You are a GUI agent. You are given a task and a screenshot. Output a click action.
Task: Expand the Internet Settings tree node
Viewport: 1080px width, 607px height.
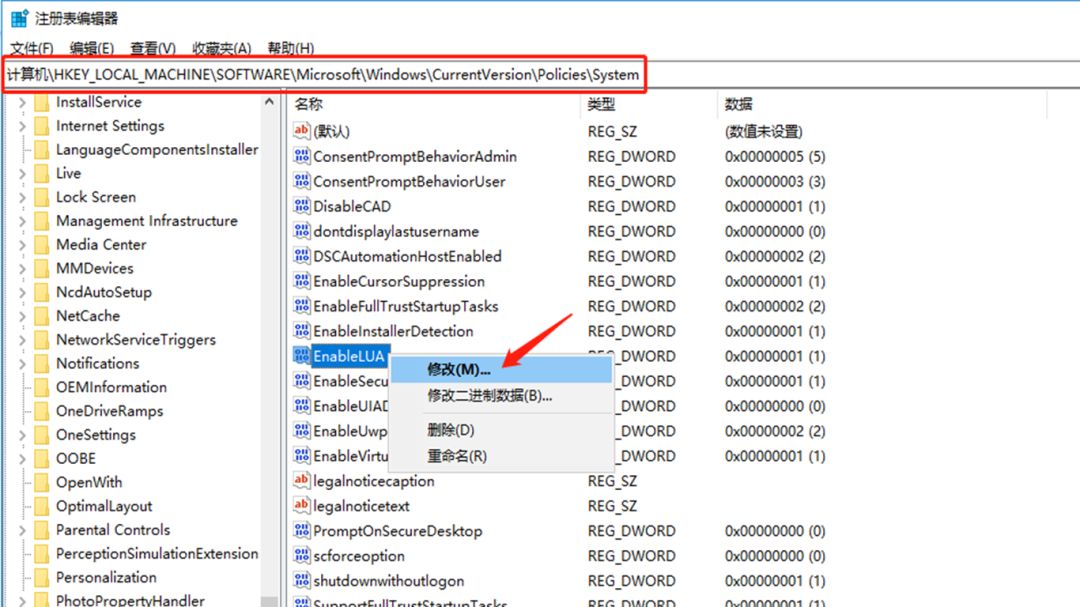click(x=22, y=126)
